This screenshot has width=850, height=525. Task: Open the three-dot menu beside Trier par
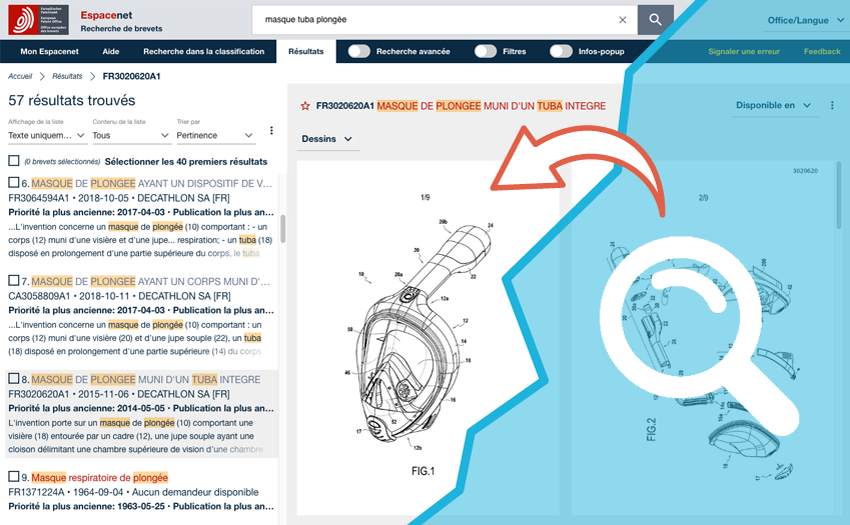pos(271,131)
